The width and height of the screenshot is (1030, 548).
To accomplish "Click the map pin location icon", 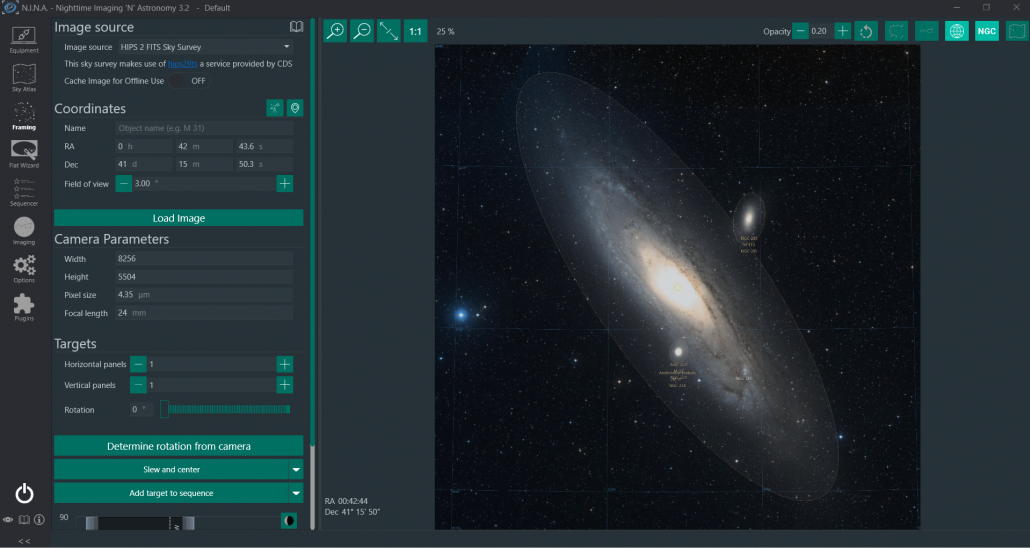I will (295, 108).
